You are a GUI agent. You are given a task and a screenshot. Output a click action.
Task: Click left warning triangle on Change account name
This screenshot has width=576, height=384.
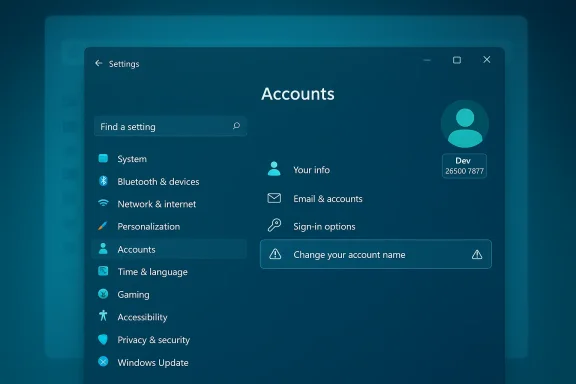(x=275, y=254)
